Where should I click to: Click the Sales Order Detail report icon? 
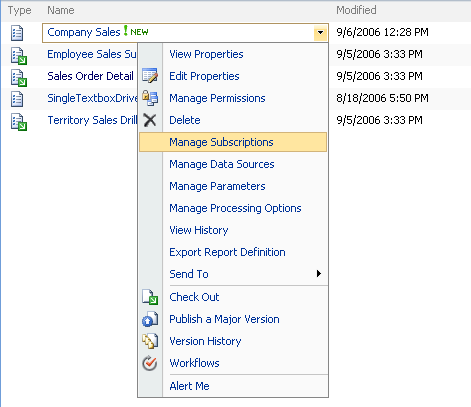pyautogui.click(x=19, y=78)
